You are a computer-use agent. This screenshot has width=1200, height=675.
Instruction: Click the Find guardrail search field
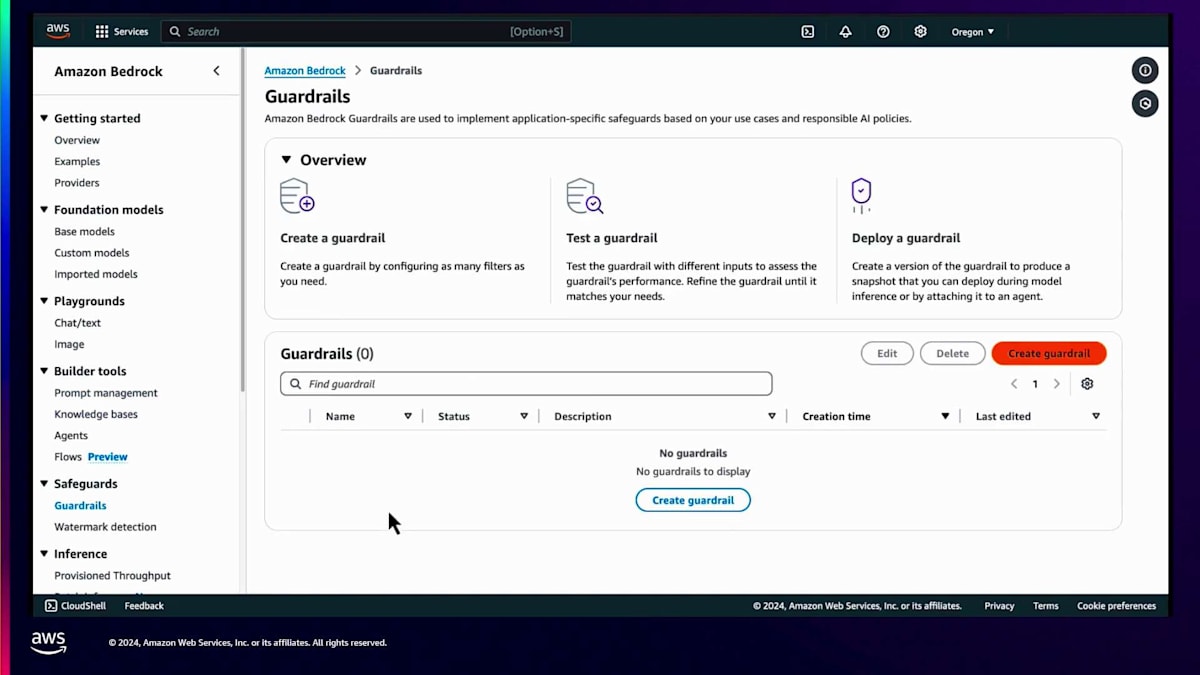click(526, 384)
